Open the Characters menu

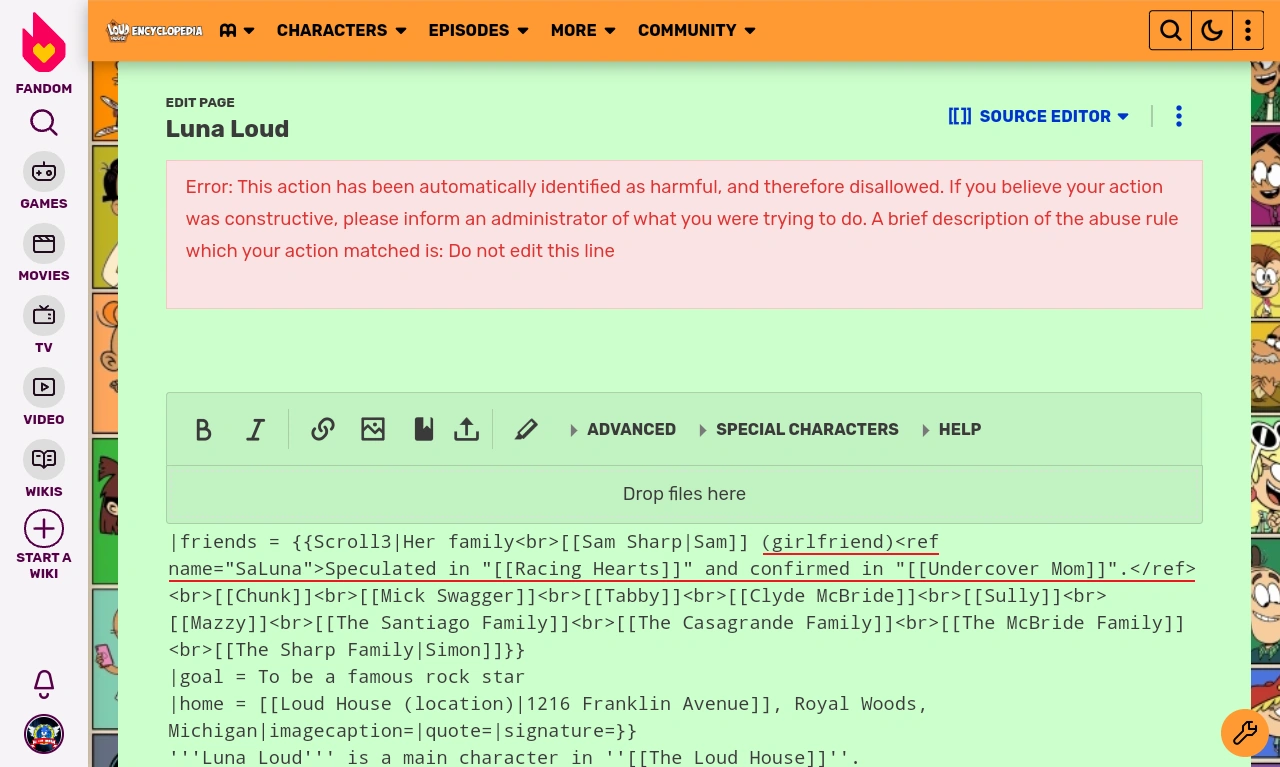pyautogui.click(x=332, y=30)
